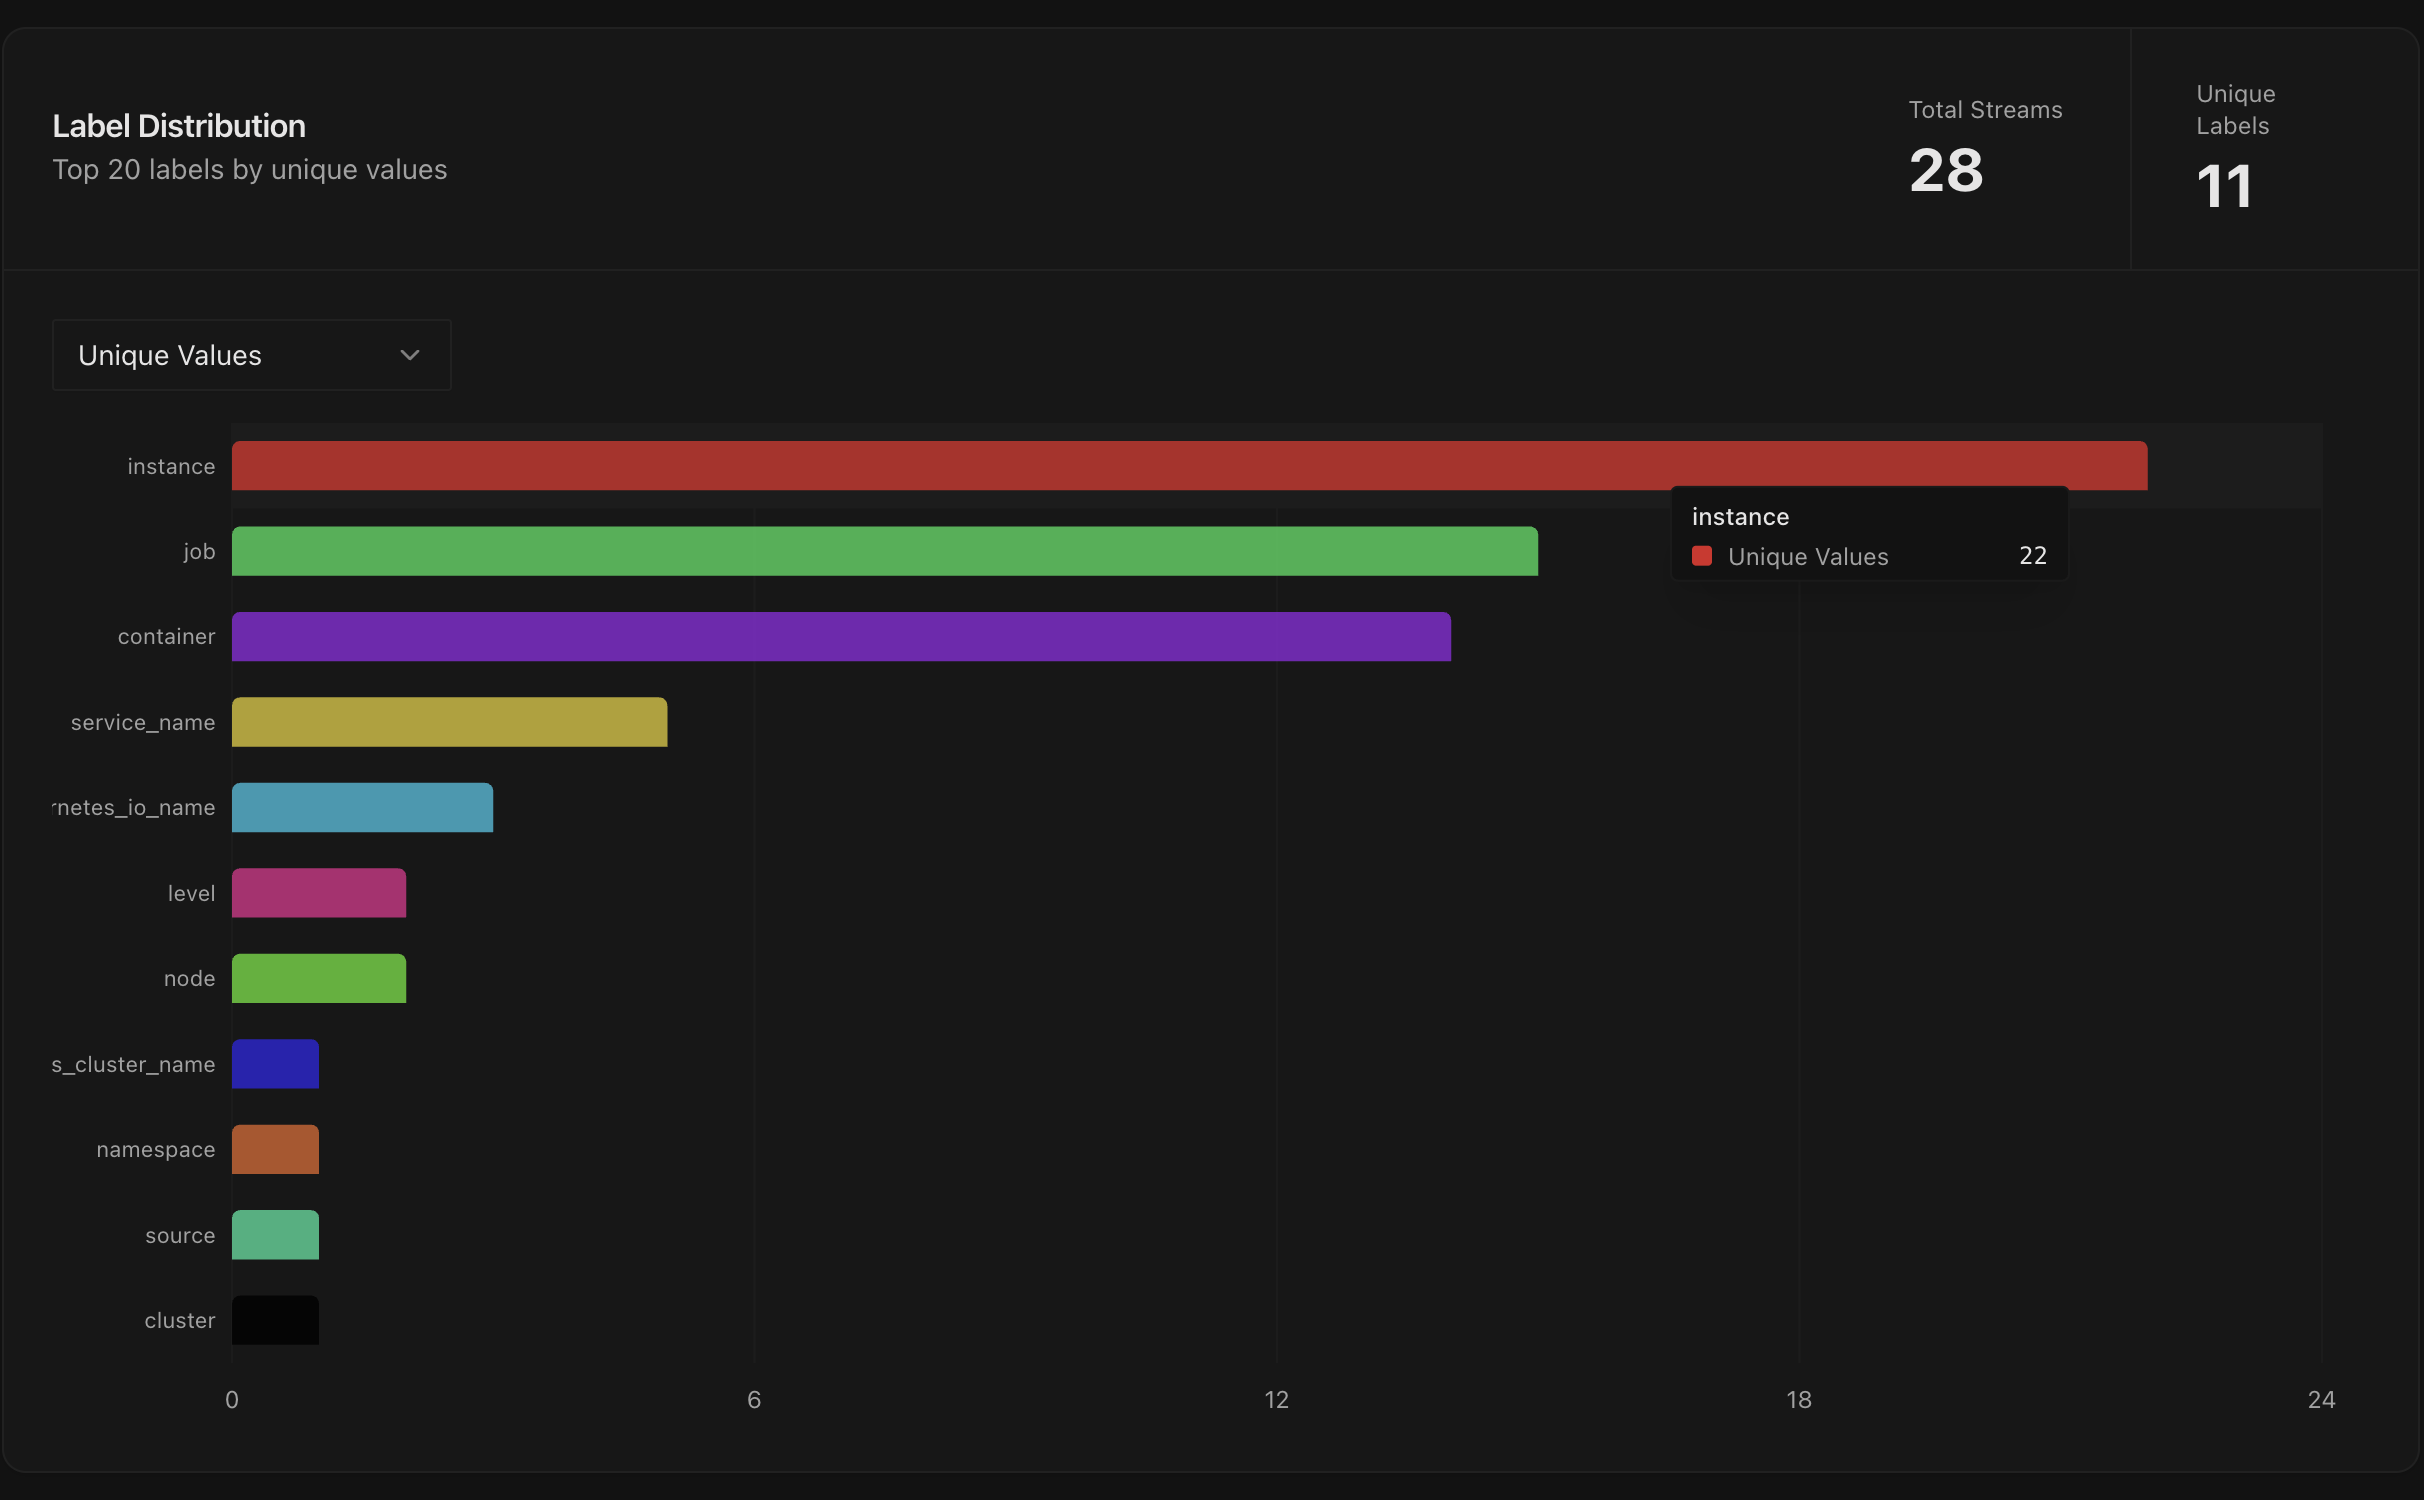This screenshot has width=2424, height=1500.
Task: Click the dropdown chevron arrow
Action: tap(409, 355)
